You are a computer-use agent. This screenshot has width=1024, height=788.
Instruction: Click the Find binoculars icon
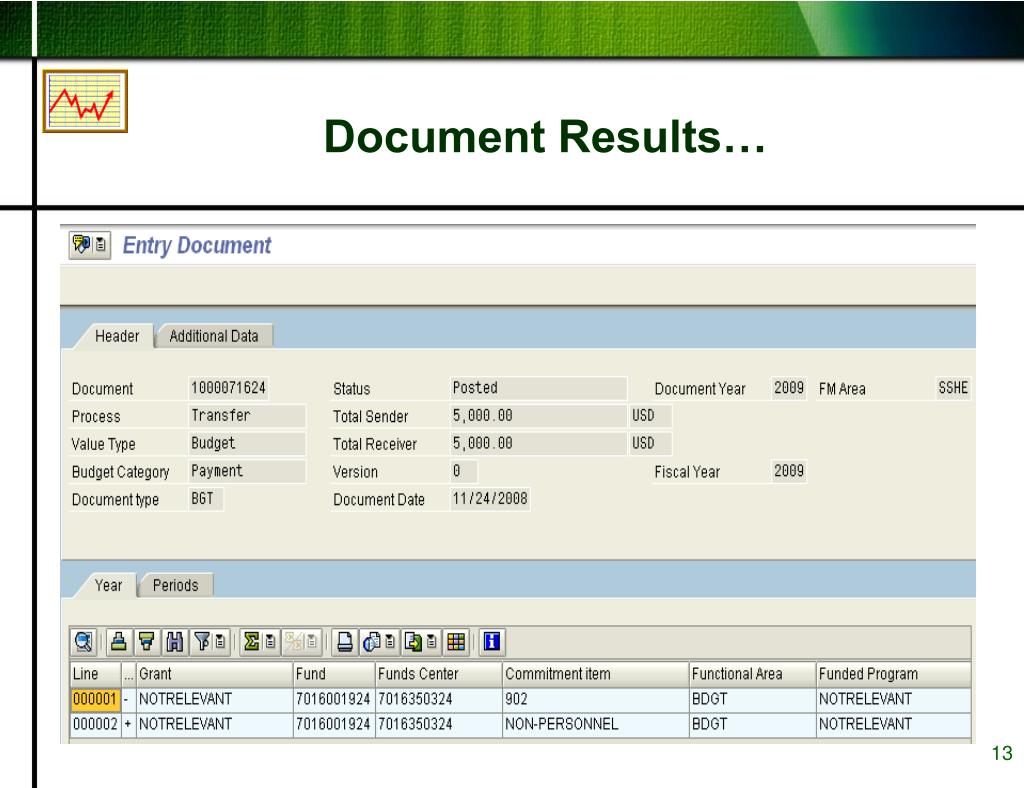(x=175, y=641)
